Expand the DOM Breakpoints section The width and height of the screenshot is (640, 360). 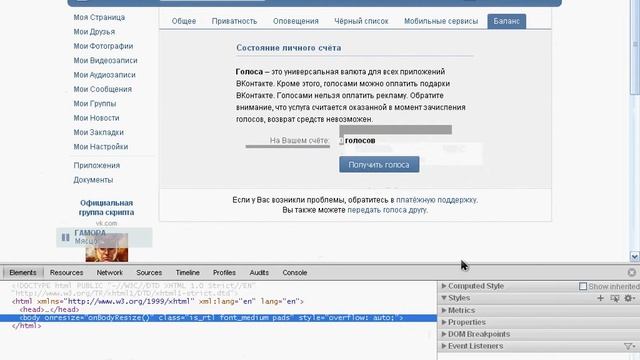(x=444, y=334)
